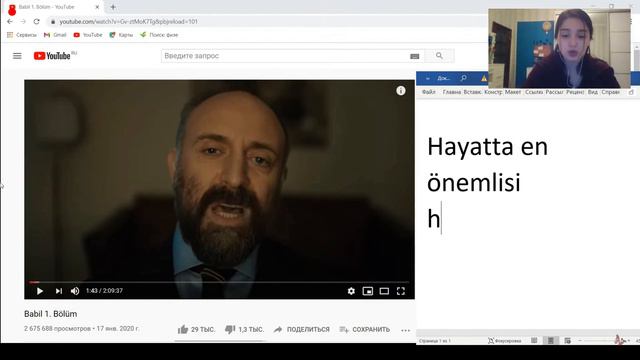Switch to theater mode icon
This screenshot has width=640, height=360.
coord(384,291)
